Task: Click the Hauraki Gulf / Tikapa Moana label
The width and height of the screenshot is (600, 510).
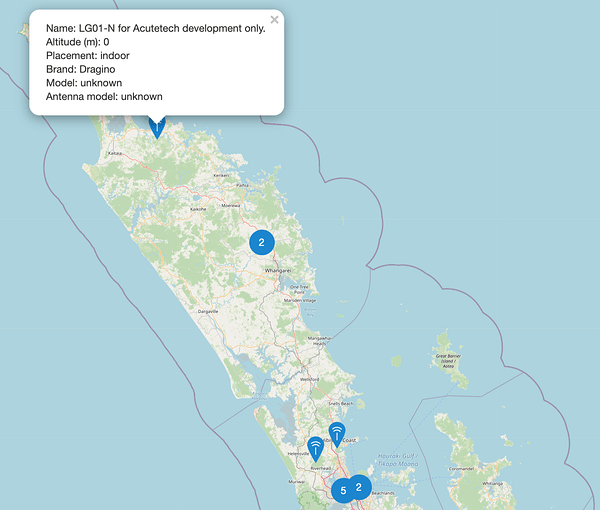Action: tap(398, 460)
